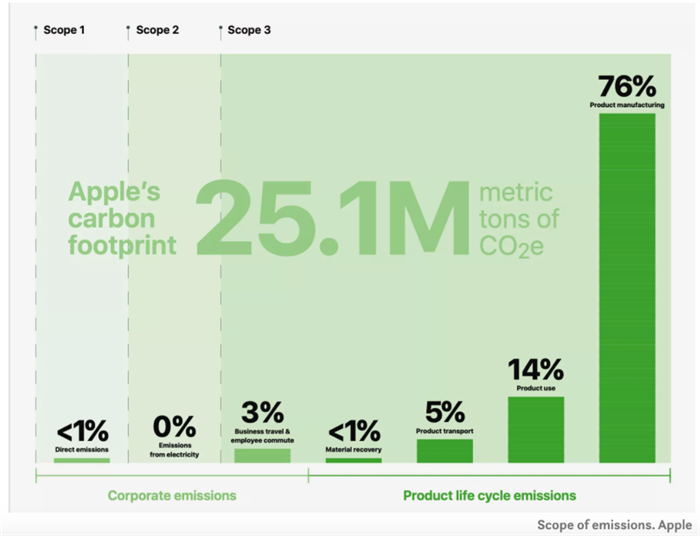700x536 pixels.
Task: Click the Business travel & employee commute bar
Action: (263, 455)
